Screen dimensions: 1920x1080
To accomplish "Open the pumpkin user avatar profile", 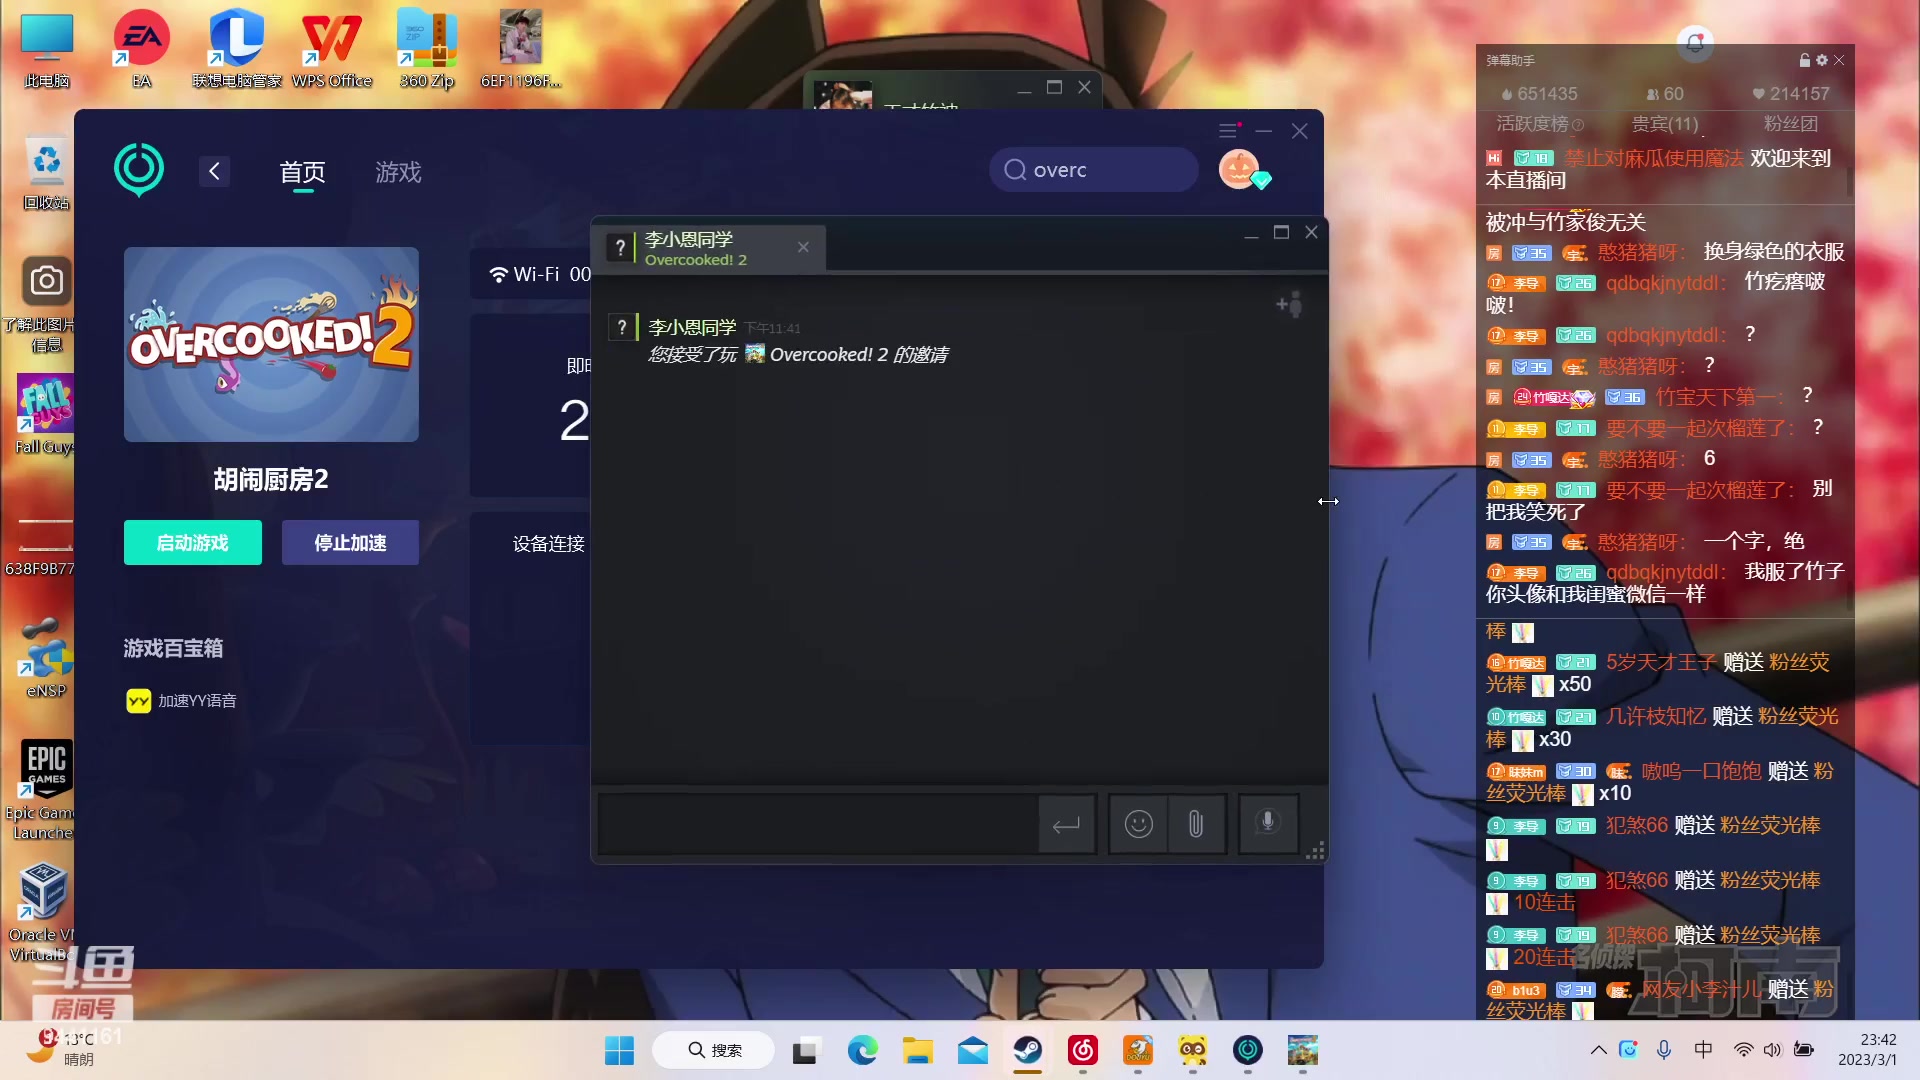I will click(x=1239, y=169).
